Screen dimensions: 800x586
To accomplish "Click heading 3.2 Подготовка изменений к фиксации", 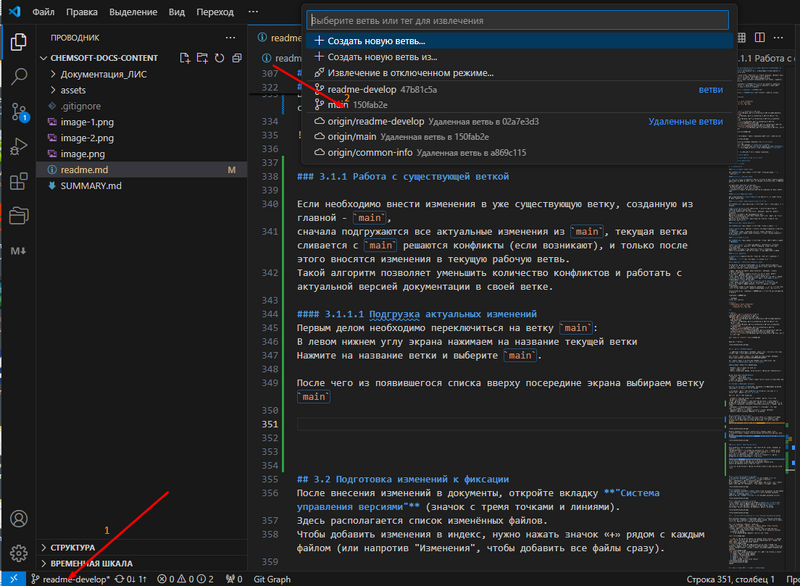I will tap(403, 479).
